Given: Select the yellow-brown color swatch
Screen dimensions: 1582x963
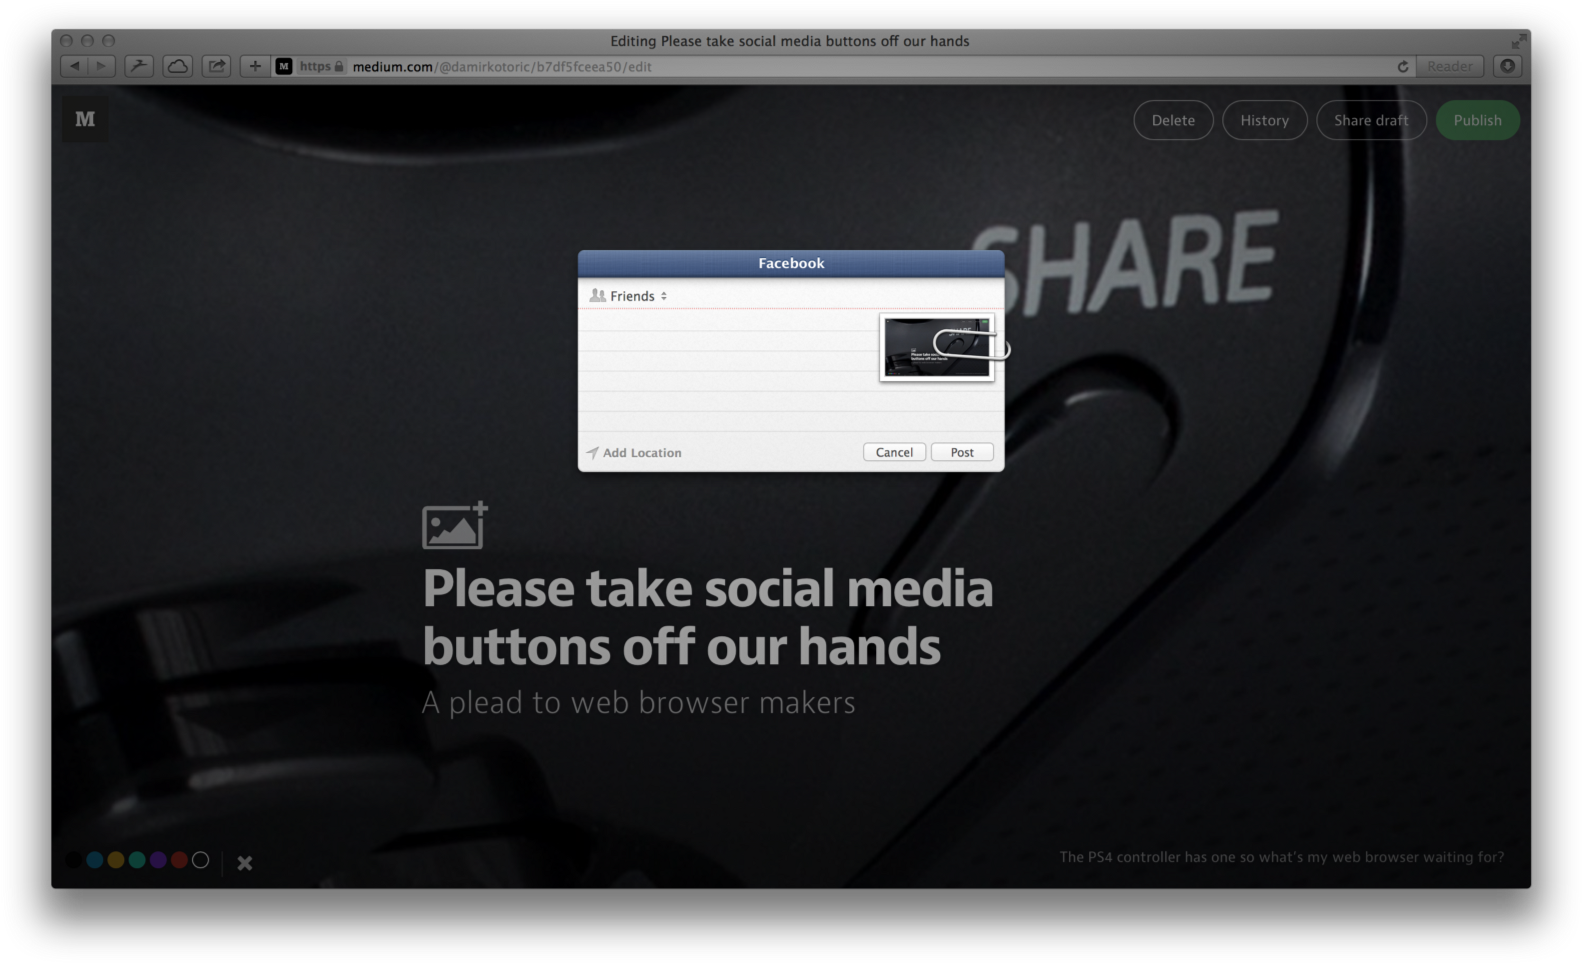Looking at the screenshot, I should click(x=116, y=860).
